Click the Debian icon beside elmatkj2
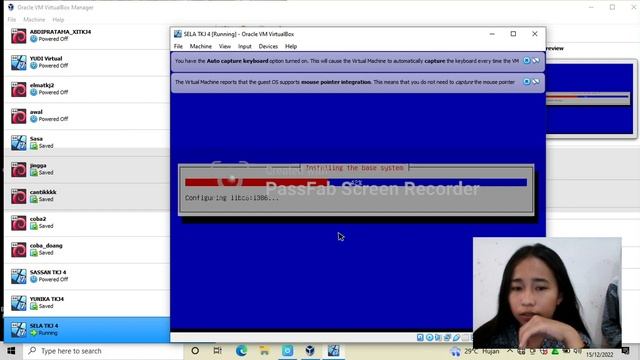Image resolution: width=640 pixels, height=360 pixels. click(x=18, y=90)
